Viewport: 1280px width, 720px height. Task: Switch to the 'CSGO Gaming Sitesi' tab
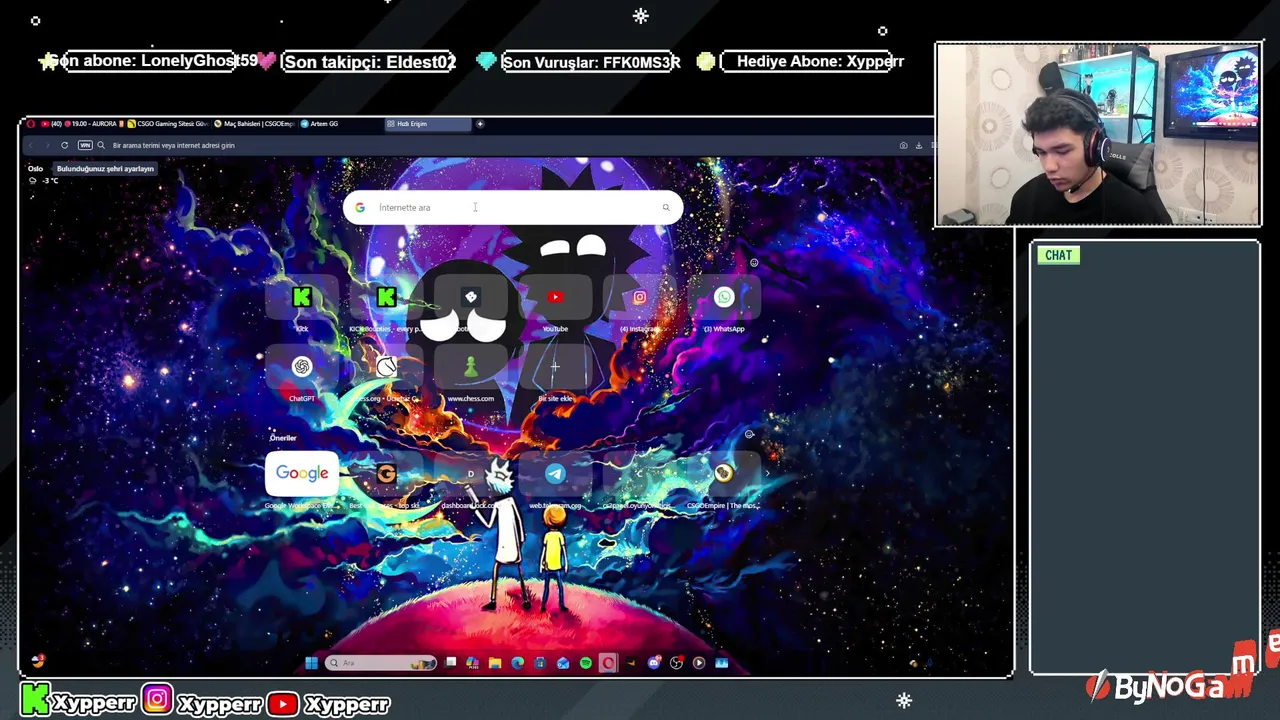[168, 124]
